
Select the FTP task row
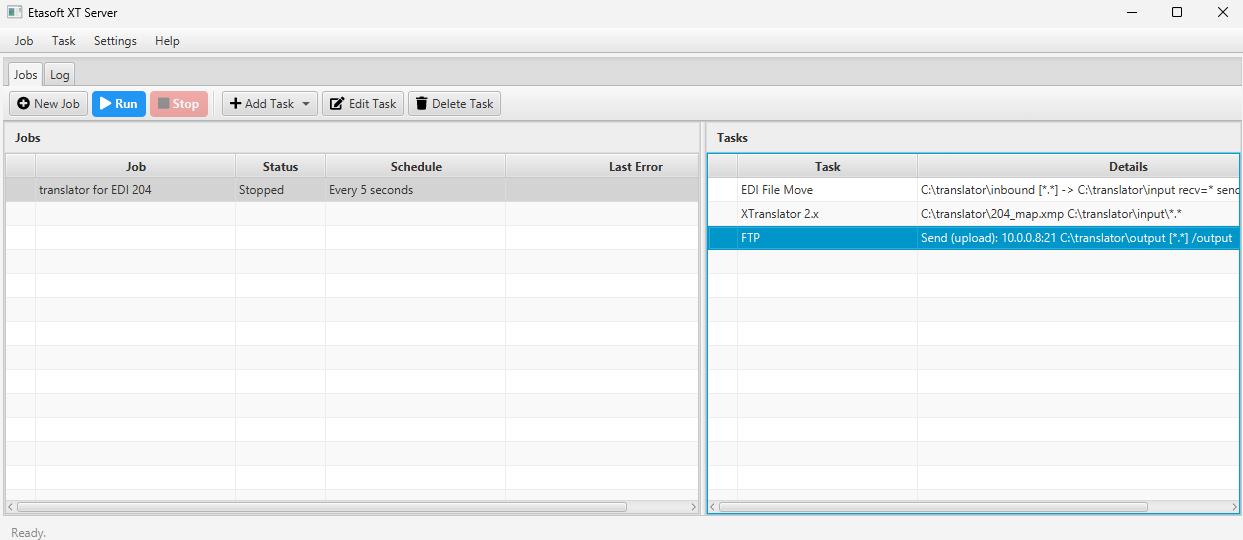pyautogui.click(x=973, y=238)
